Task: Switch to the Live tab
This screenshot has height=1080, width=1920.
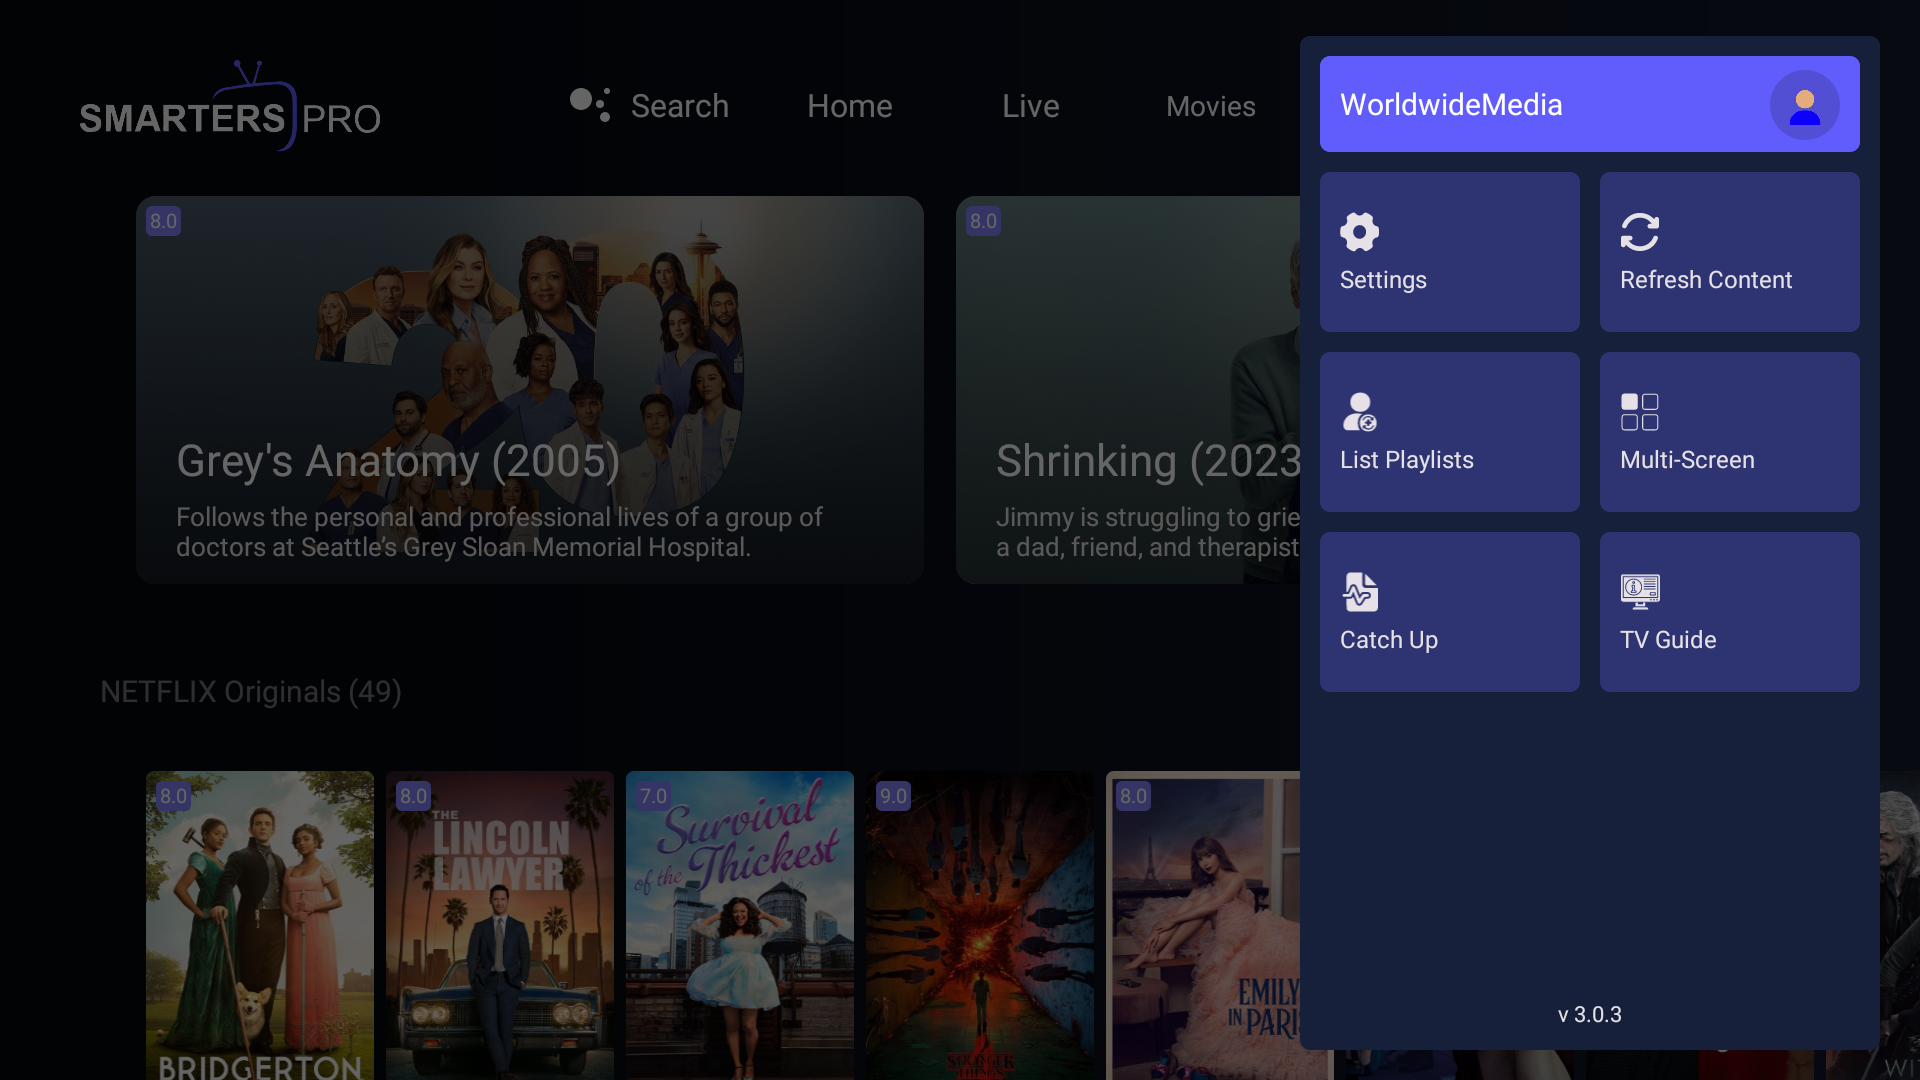Action: 1030,106
